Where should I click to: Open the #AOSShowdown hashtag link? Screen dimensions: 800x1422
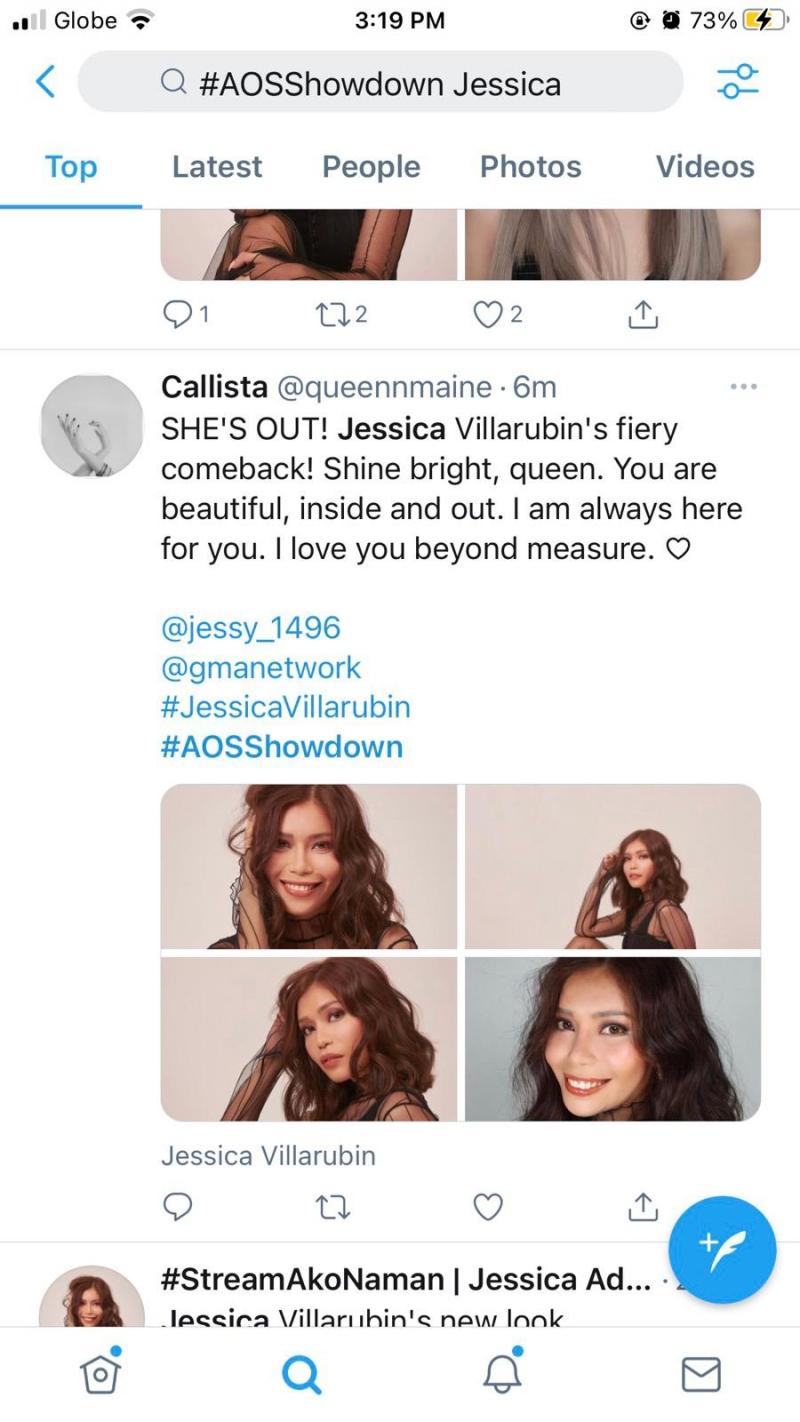280,747
